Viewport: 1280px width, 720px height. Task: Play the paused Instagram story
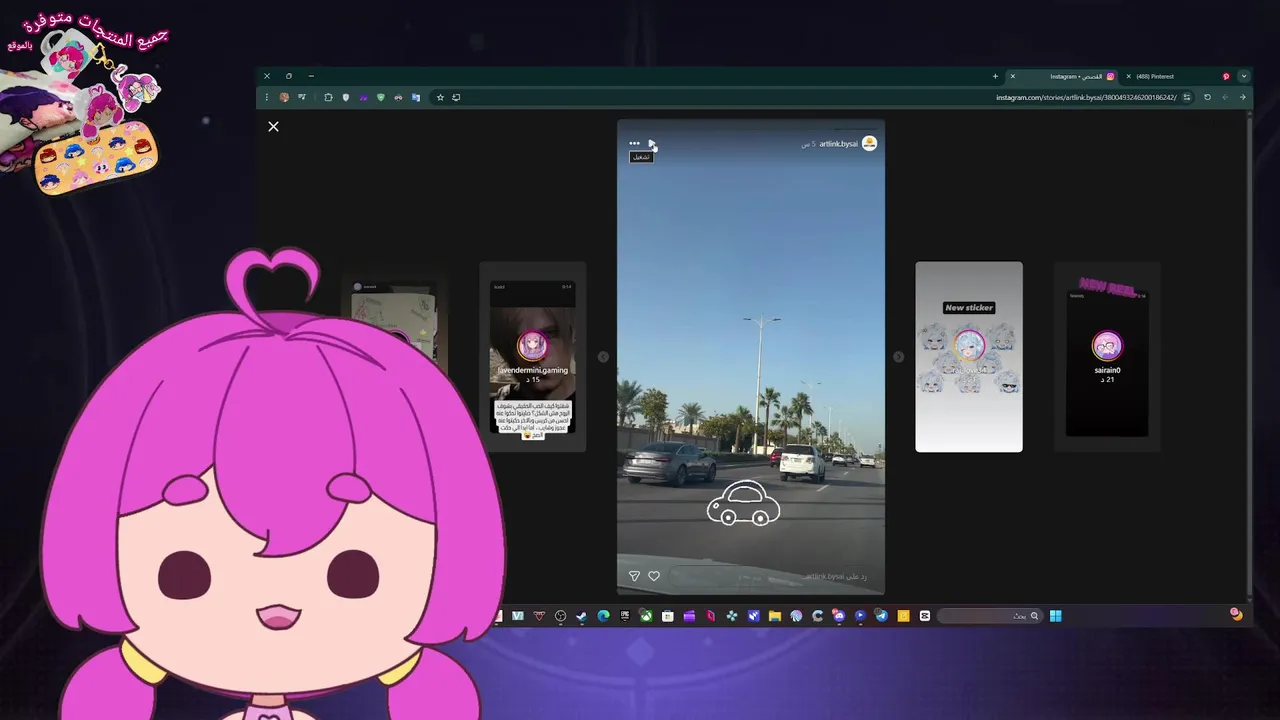[x=651, y=143]
